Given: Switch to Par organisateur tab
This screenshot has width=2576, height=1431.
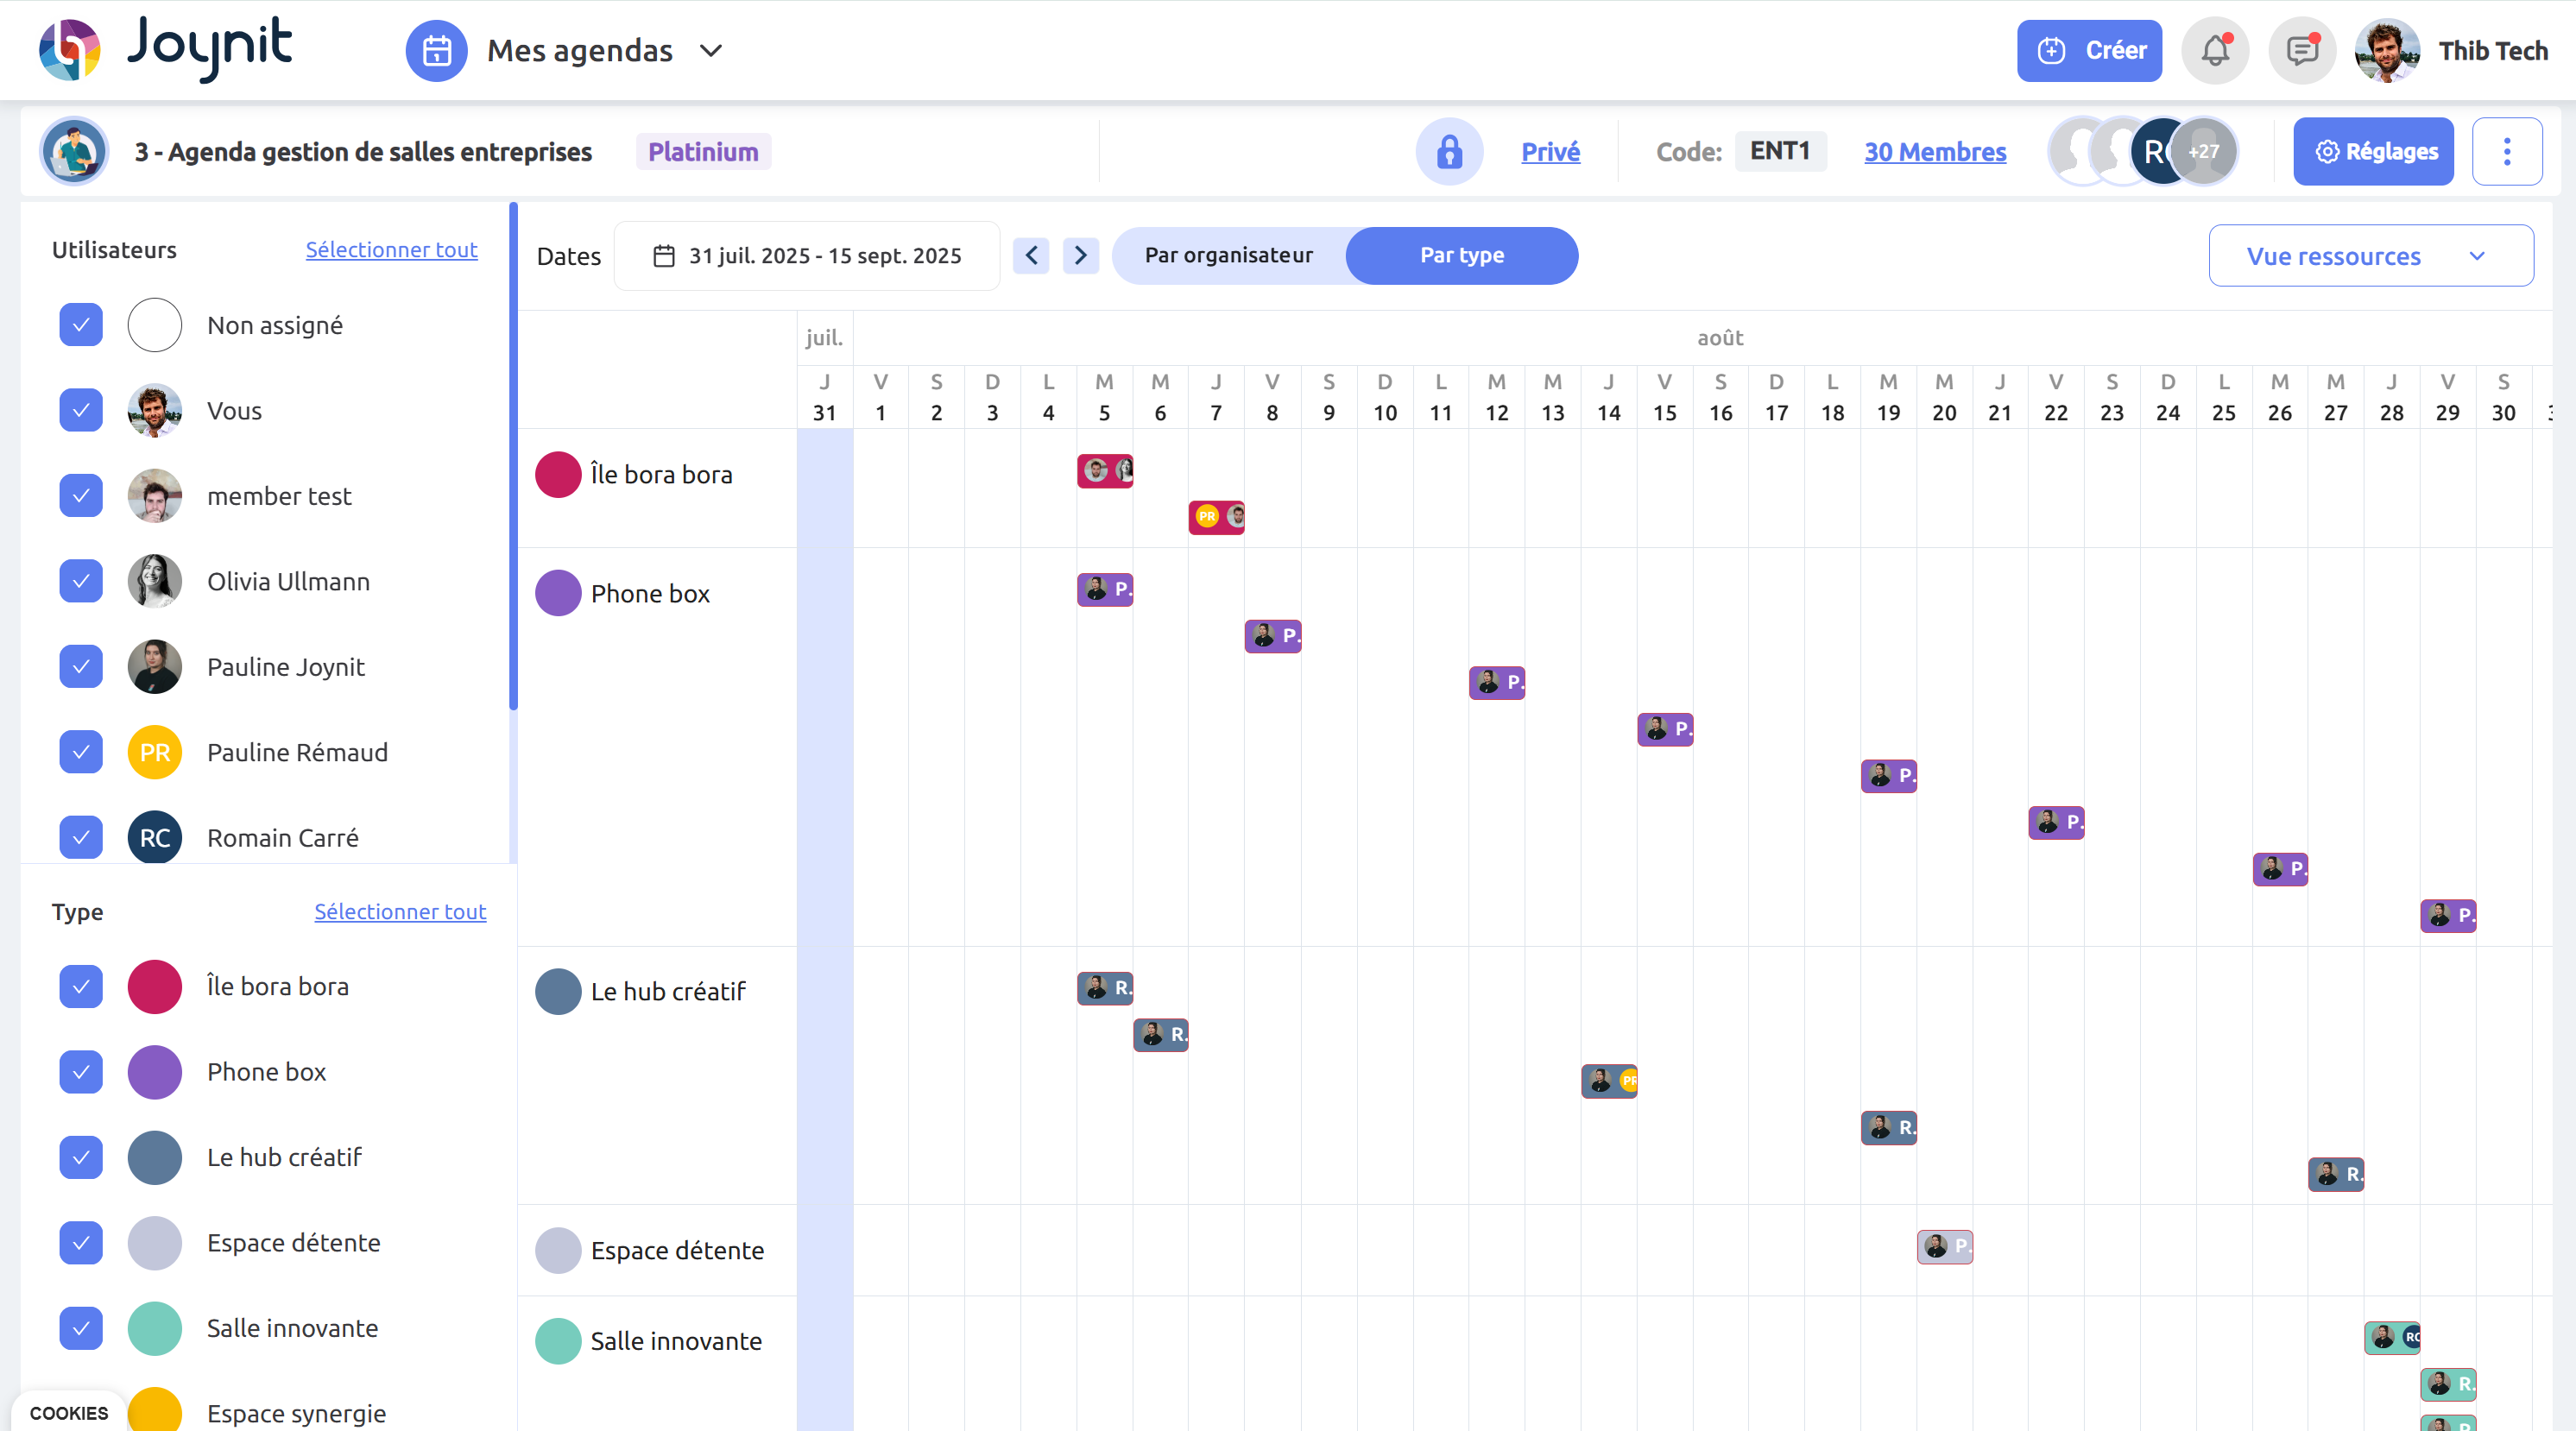Looking at the screenshot, I should pyautogui.click(x=1228, y=256).
